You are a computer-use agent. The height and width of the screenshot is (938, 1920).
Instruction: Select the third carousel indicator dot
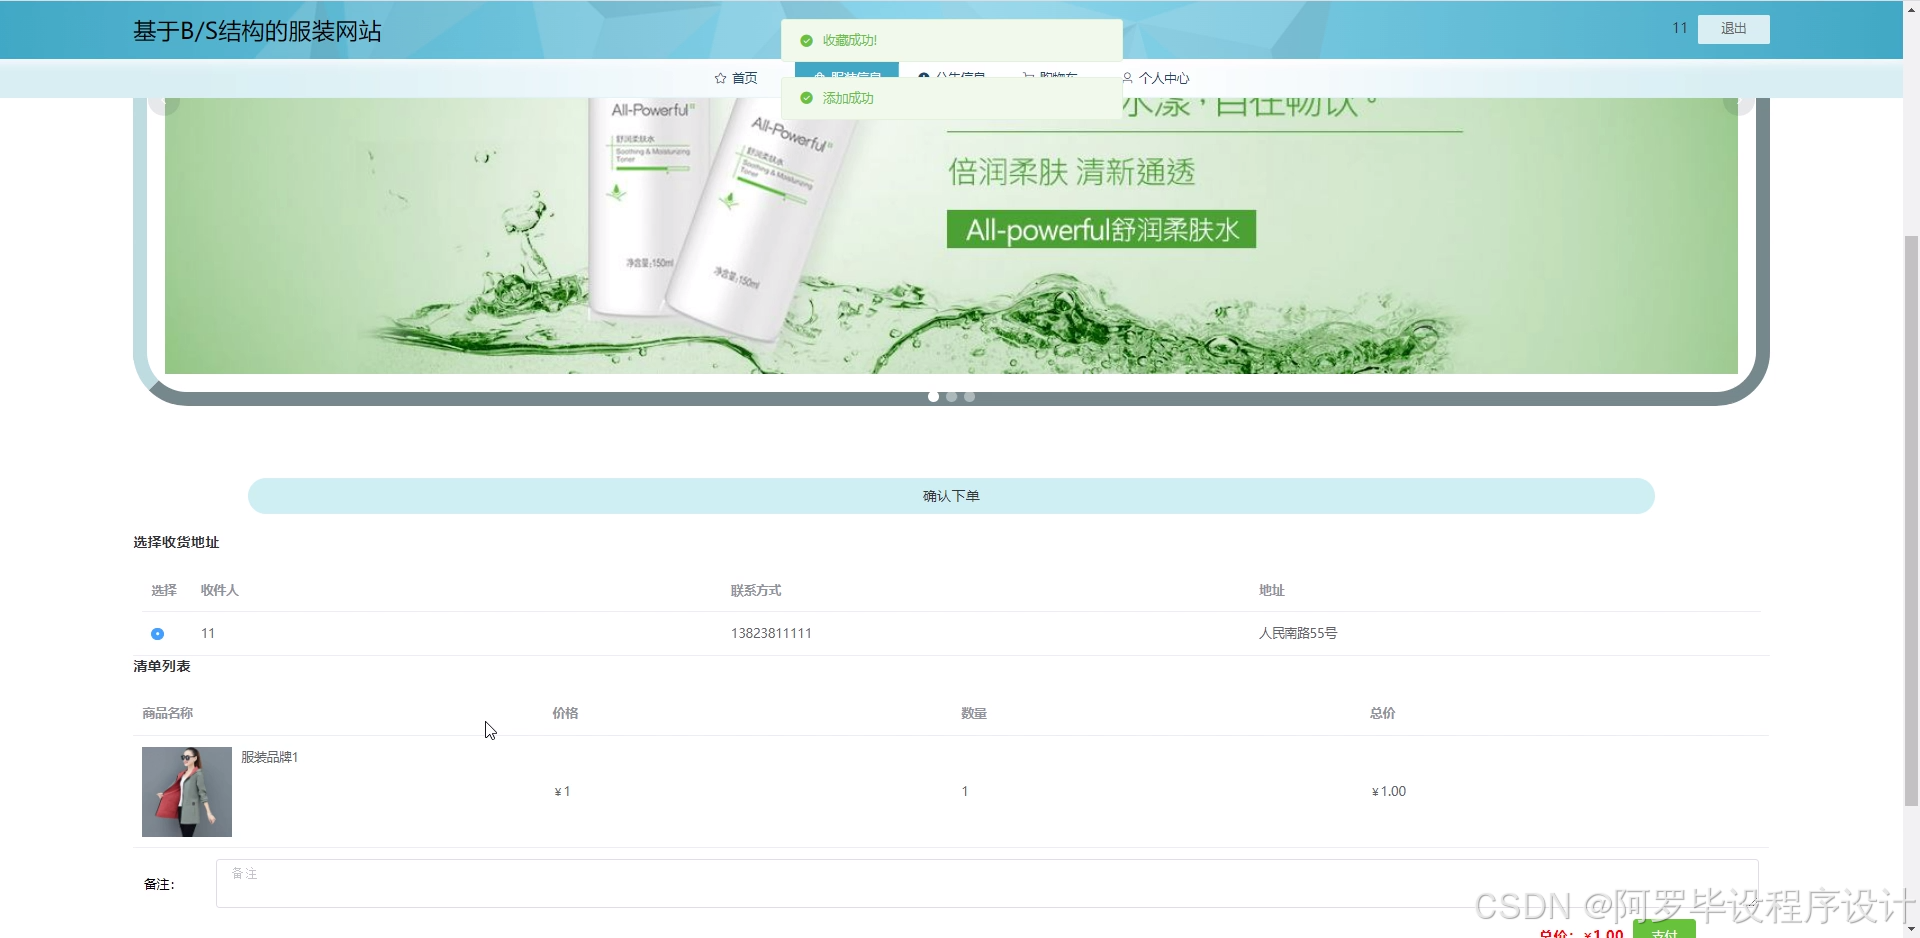(969, 397)
